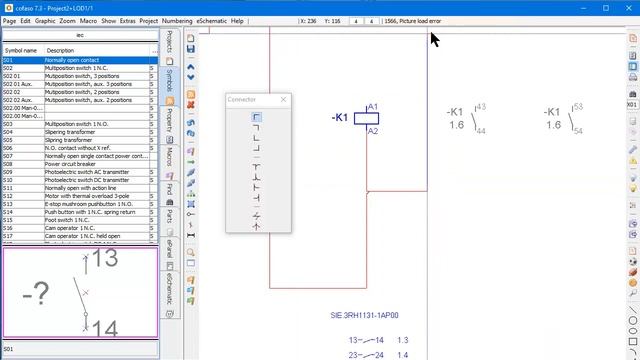Select row S04 Slipering transformer
Screen dimensions: 640x360
pyautogui.click(x=80, y=132)
